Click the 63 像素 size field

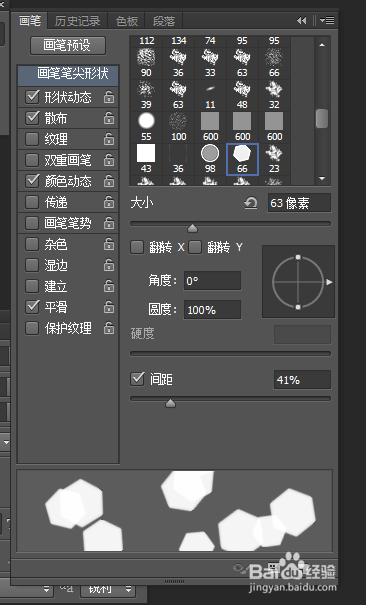299,203
